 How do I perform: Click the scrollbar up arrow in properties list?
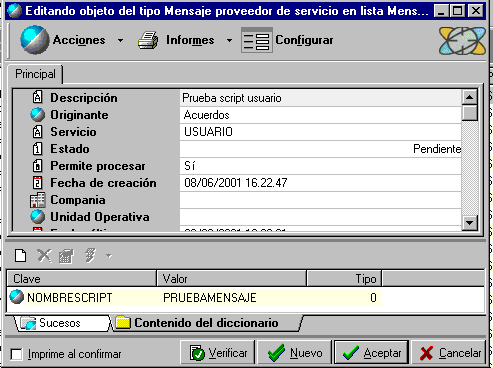click(x=470, y=97)
